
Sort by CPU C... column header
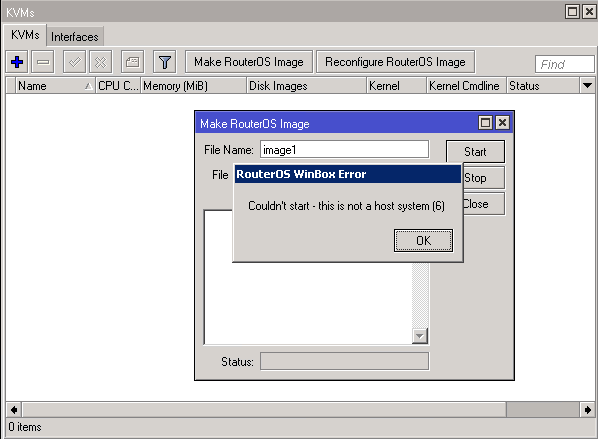tap(118, 86)
